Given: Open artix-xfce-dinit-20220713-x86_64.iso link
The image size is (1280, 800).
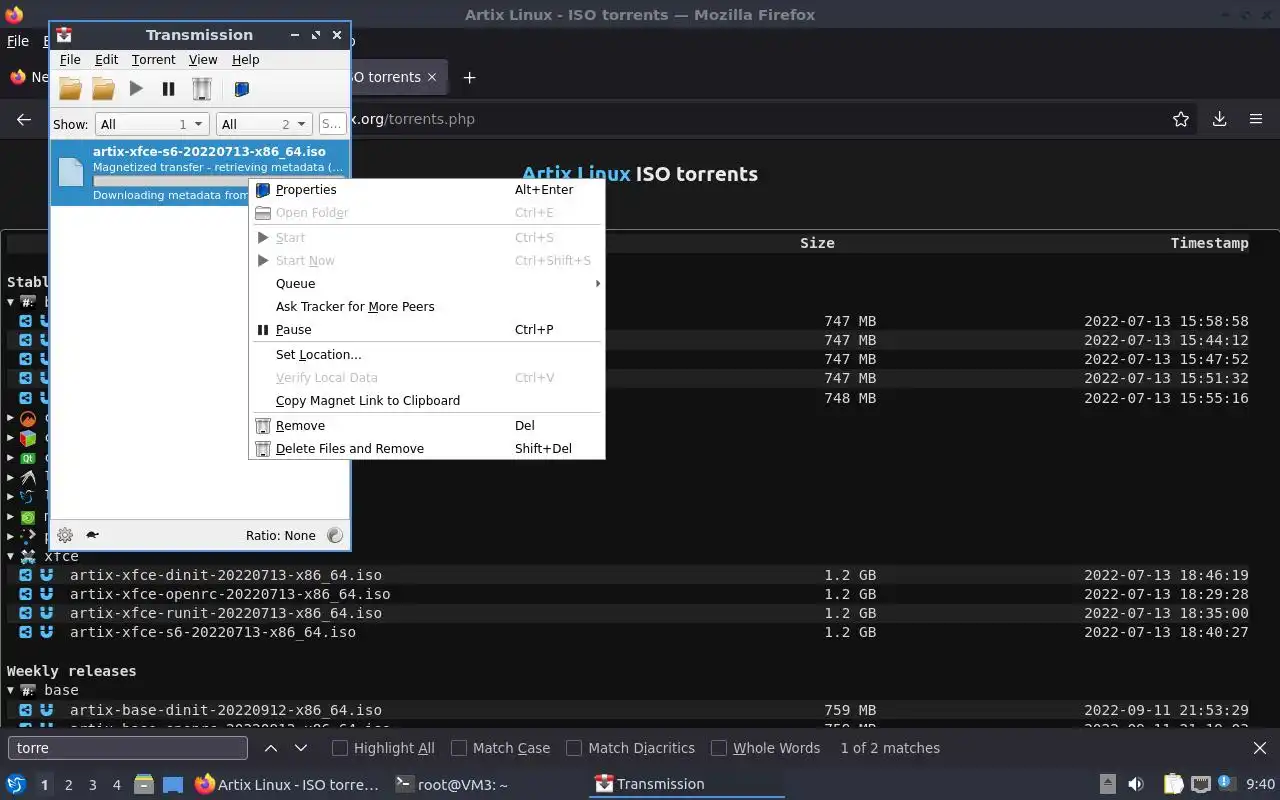Looking at the screenshot, I should pyautogui.click(x=225, y=575).
